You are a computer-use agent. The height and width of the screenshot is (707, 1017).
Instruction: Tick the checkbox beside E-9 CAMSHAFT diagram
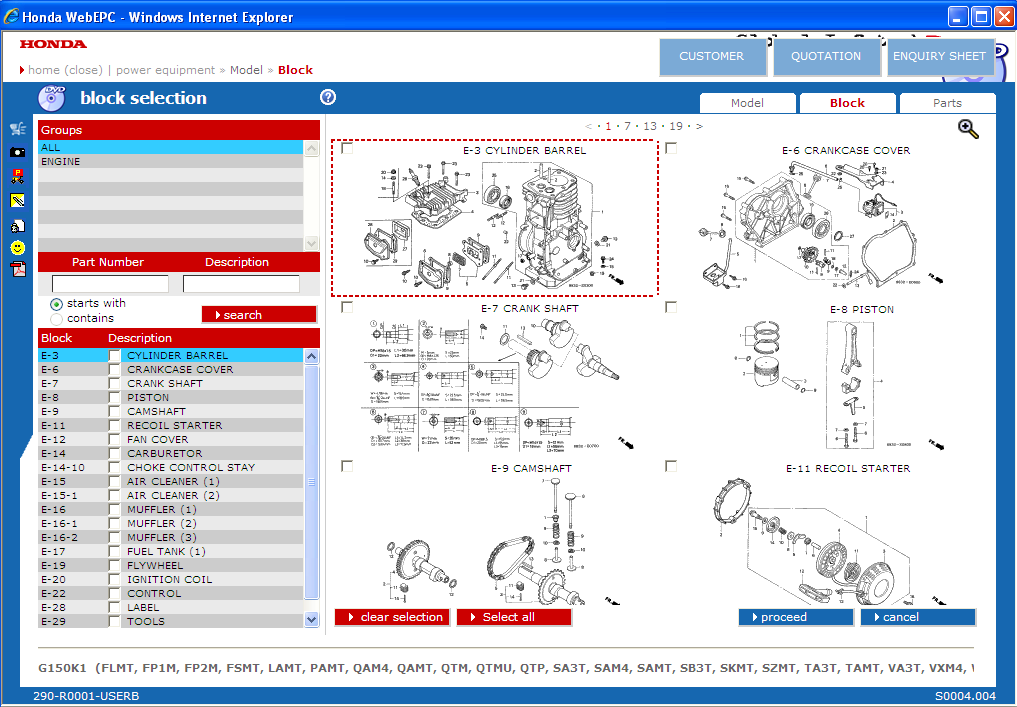(347, 466)
